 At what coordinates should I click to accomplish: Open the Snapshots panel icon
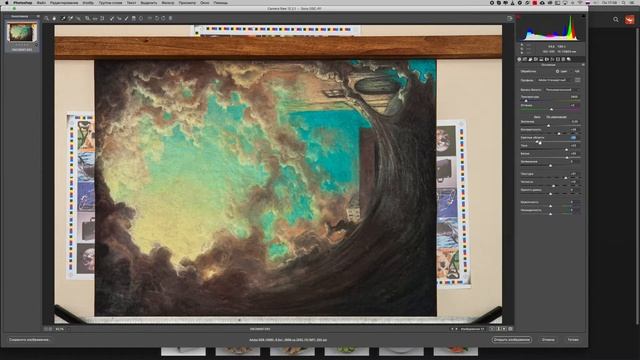point(569,59)
